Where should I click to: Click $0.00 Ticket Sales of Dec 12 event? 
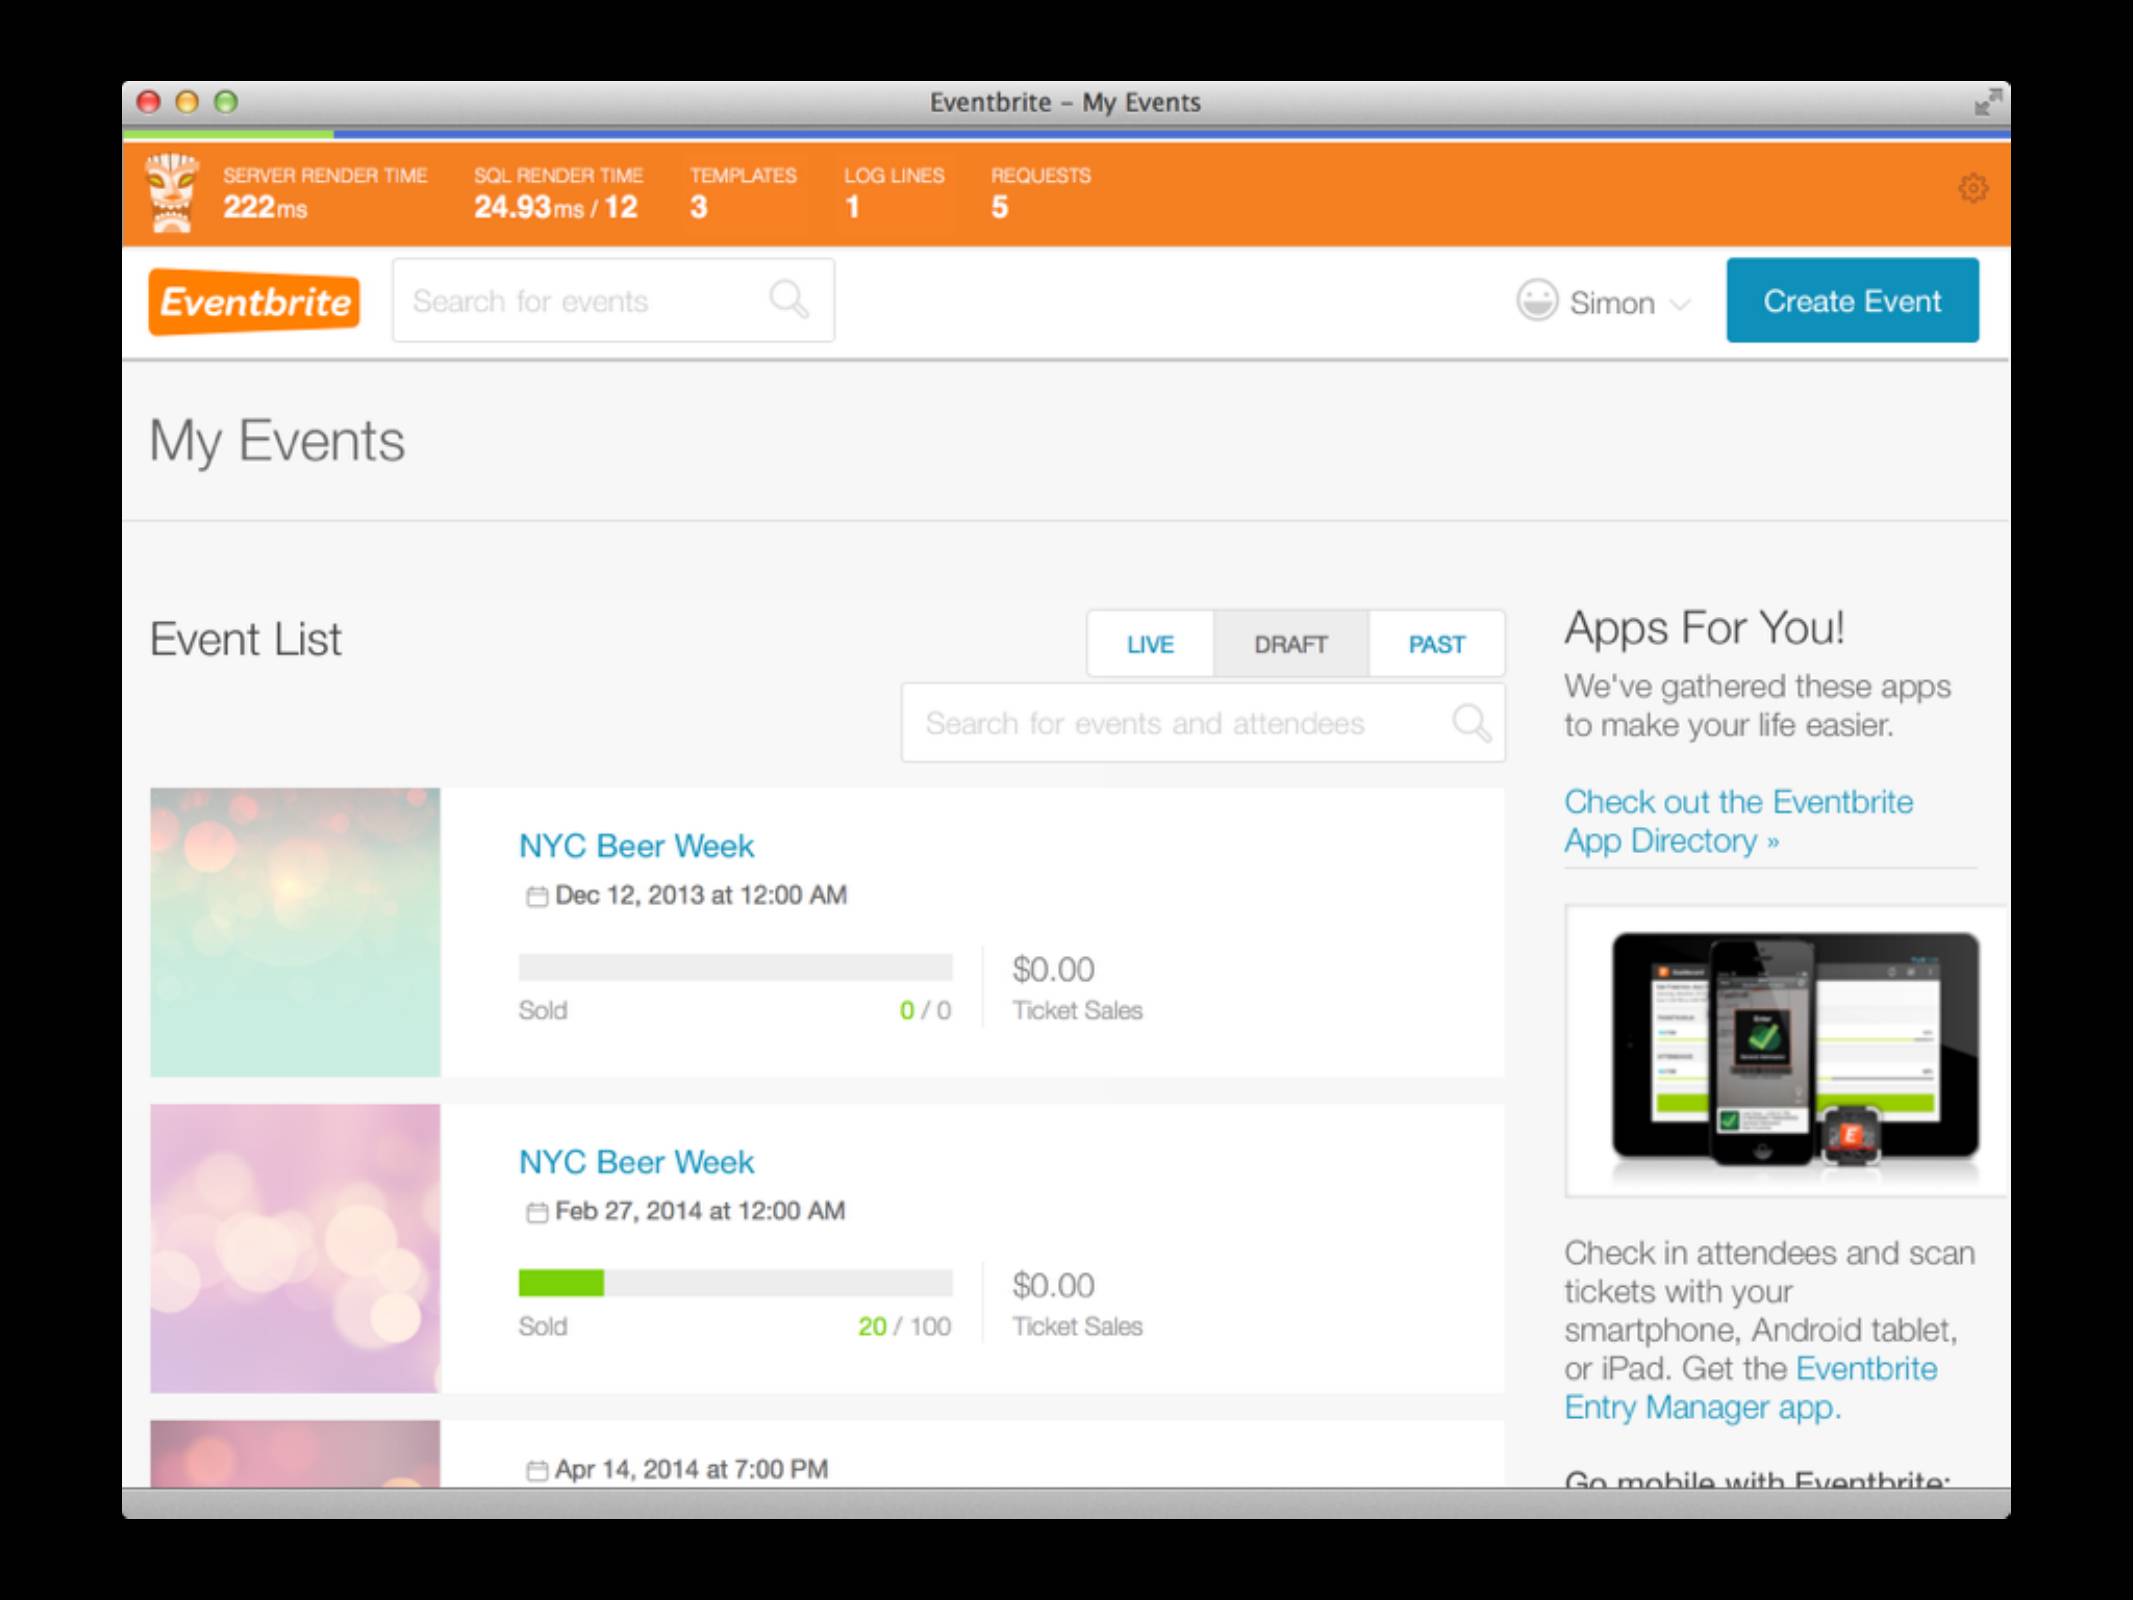point(1077,988)
